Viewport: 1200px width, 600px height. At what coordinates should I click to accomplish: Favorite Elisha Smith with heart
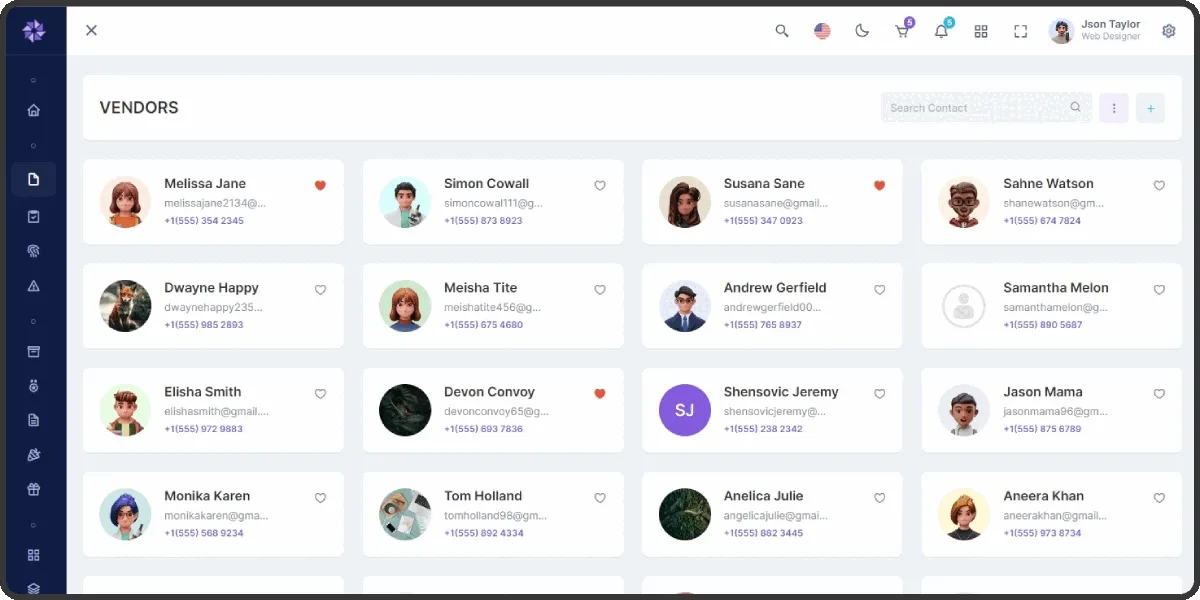tap(320, 394)
